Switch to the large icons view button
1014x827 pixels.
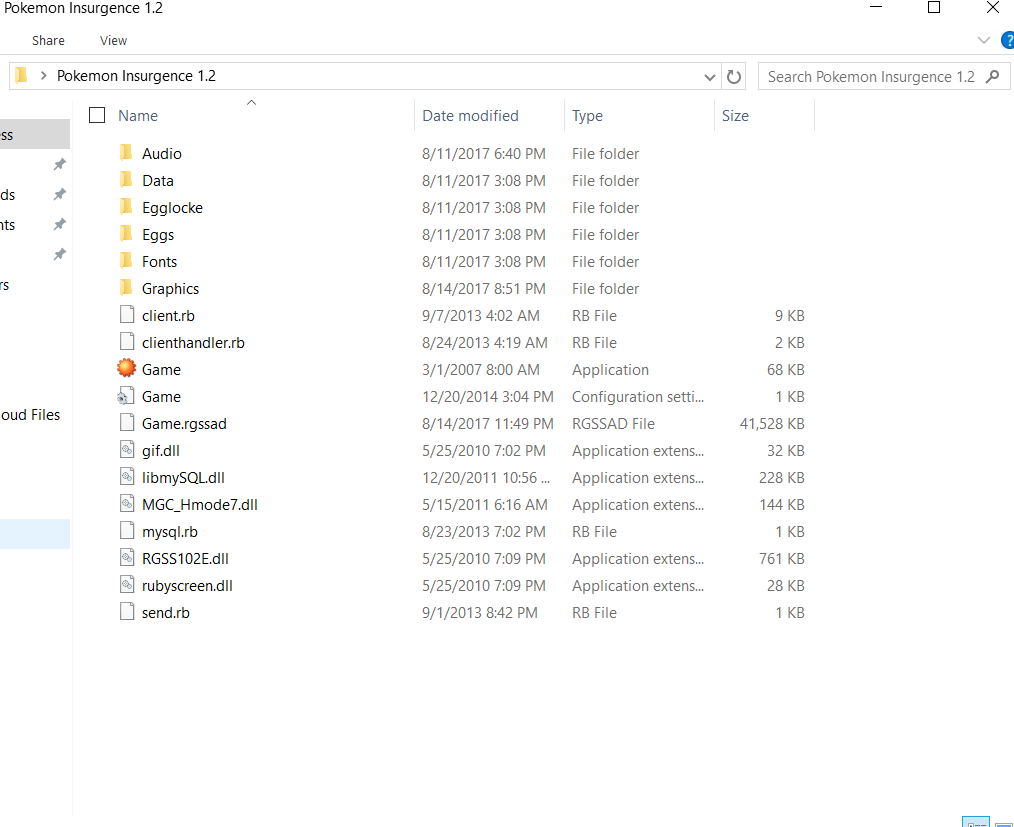1002,822
